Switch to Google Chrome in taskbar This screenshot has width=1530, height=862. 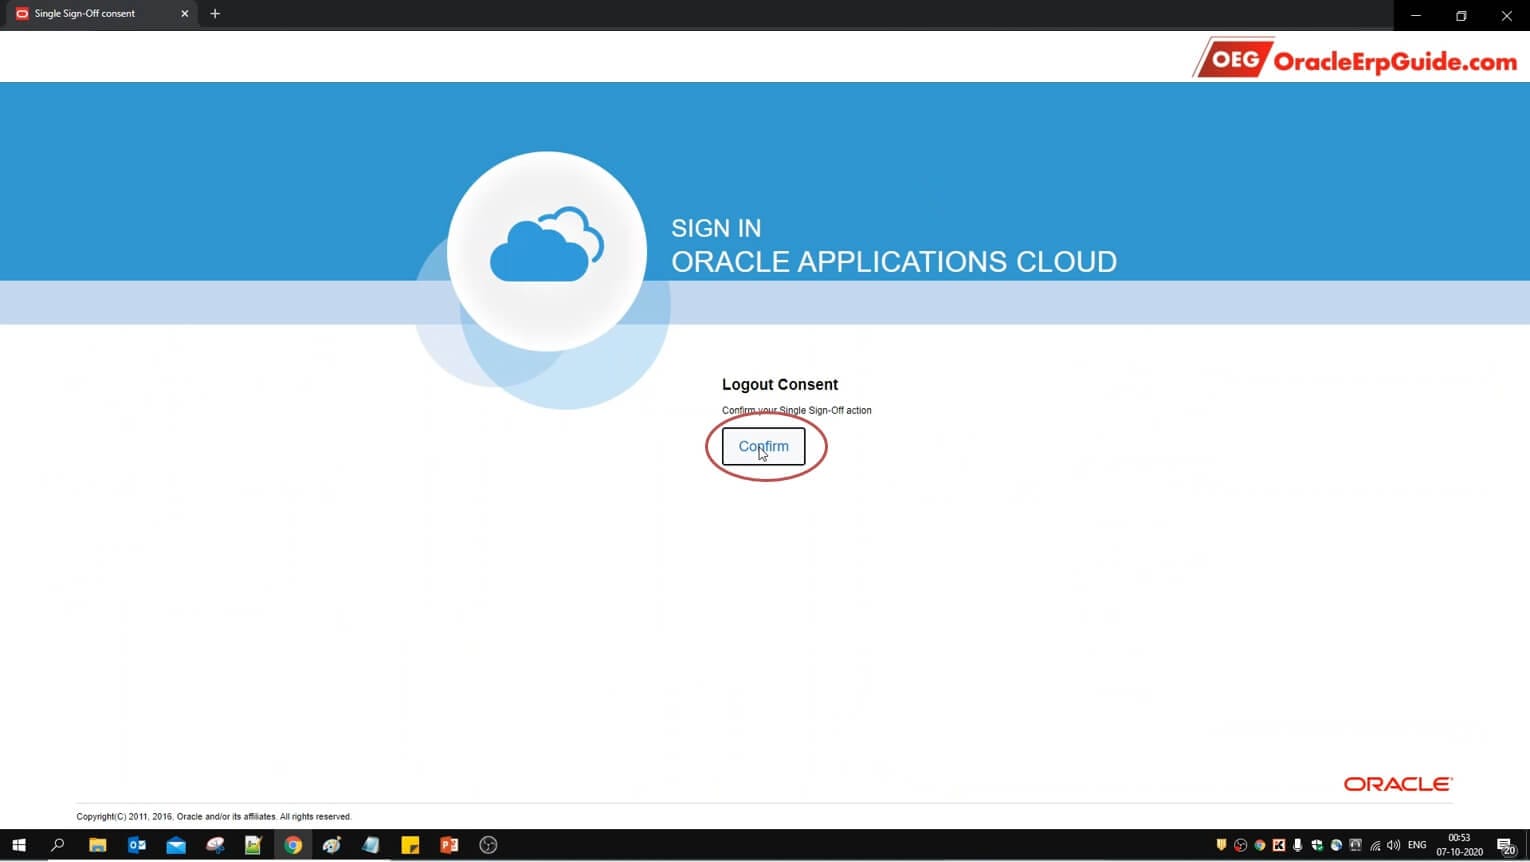coord(292,845)
